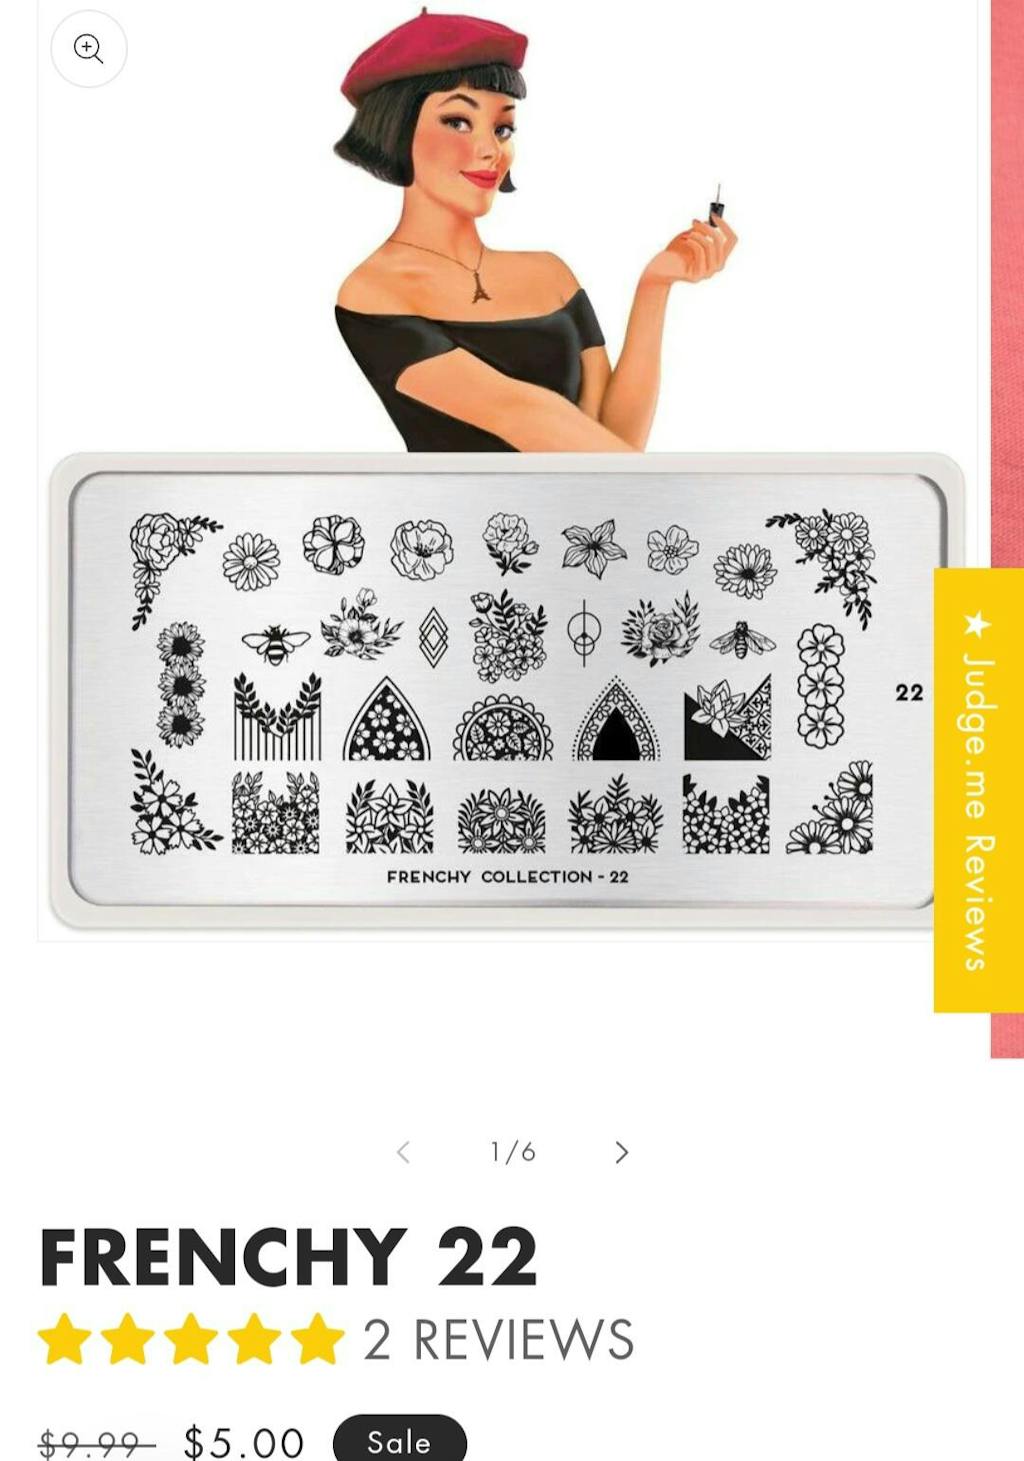Image resolution: width=1024 pixels, height=1461 pixels.
Task: Click FRENCHY COLLECTION - 22 plate text
Action: pyautogui.click(x=508, y=877)
